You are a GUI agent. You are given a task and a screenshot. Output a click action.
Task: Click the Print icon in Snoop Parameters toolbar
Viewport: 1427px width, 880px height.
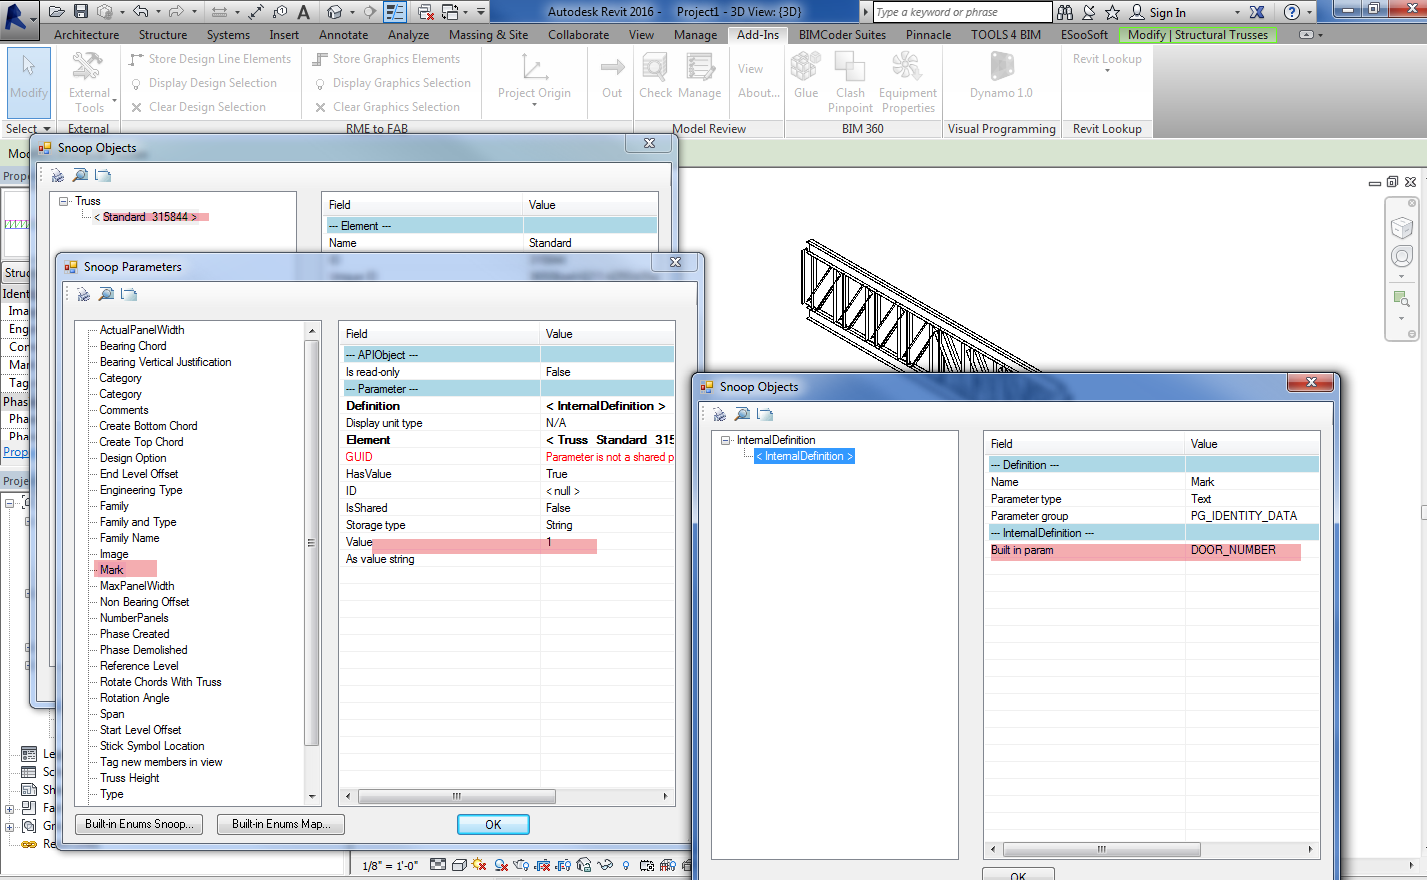pyautogui.click(x=82, y=293)
